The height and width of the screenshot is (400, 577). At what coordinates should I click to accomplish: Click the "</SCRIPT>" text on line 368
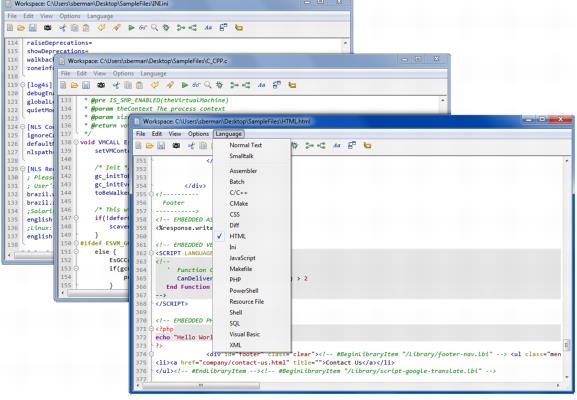pos(171,304)
